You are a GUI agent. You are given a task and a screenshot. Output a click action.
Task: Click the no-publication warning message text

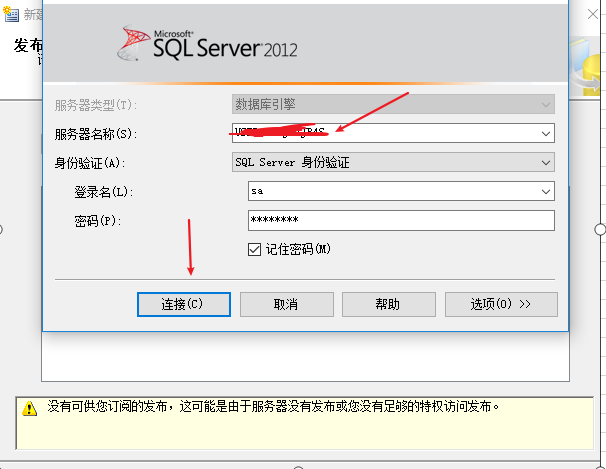[x=273, y=407]
